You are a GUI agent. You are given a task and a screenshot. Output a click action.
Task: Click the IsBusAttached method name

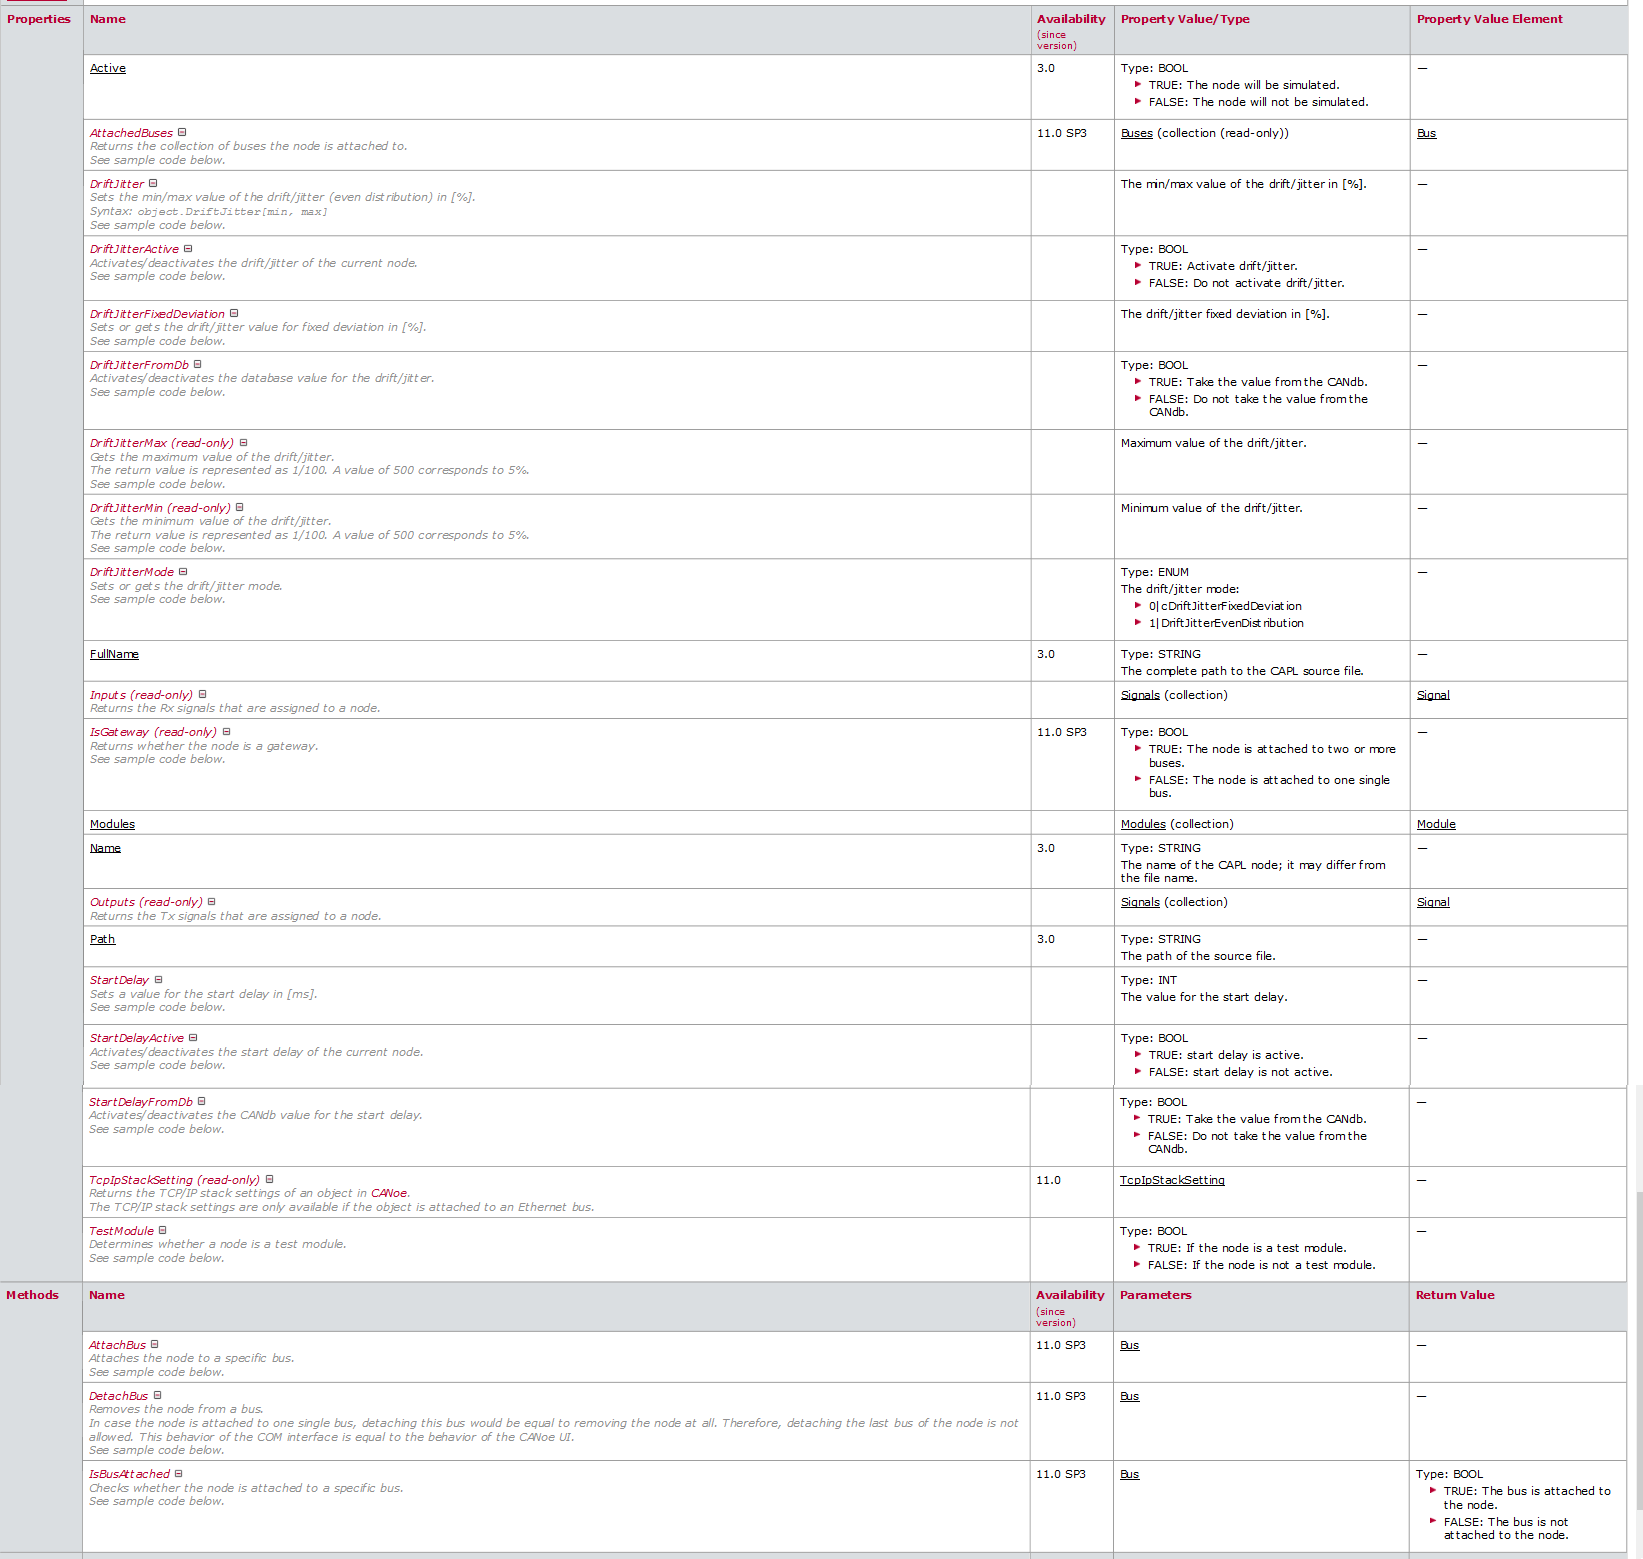(x=129, y=1474)
